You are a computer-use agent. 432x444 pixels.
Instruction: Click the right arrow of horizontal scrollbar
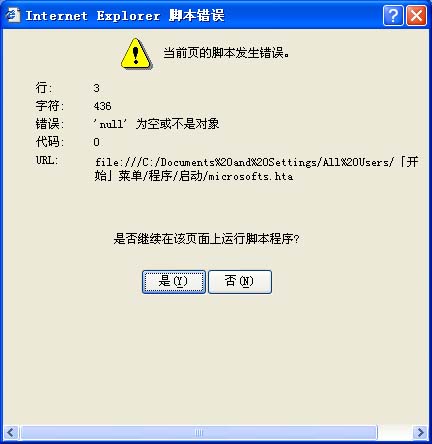[421, 433]
